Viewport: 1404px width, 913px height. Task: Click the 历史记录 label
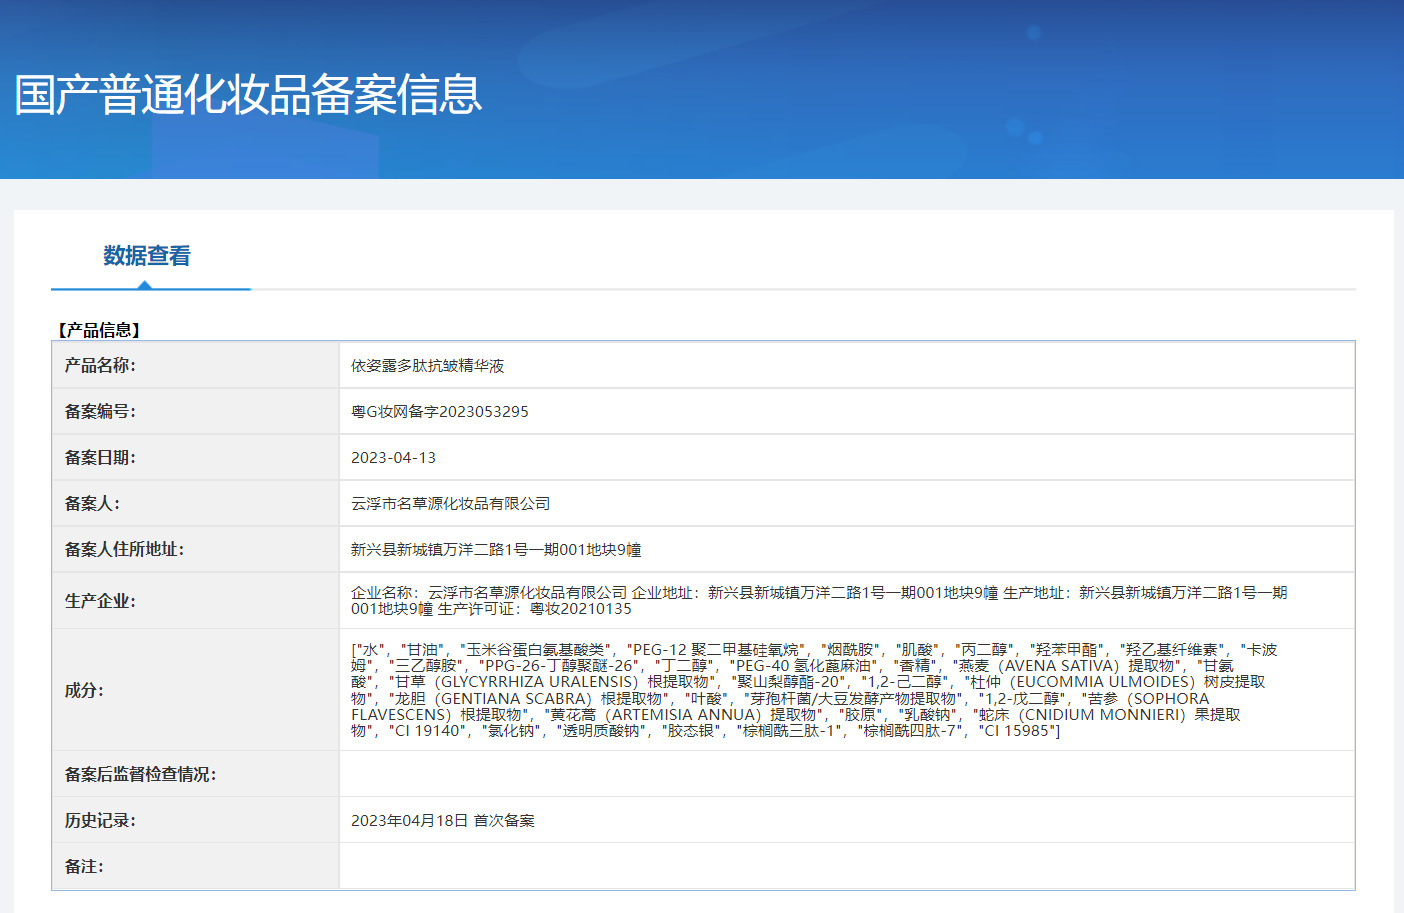click(x=100, y=821)
